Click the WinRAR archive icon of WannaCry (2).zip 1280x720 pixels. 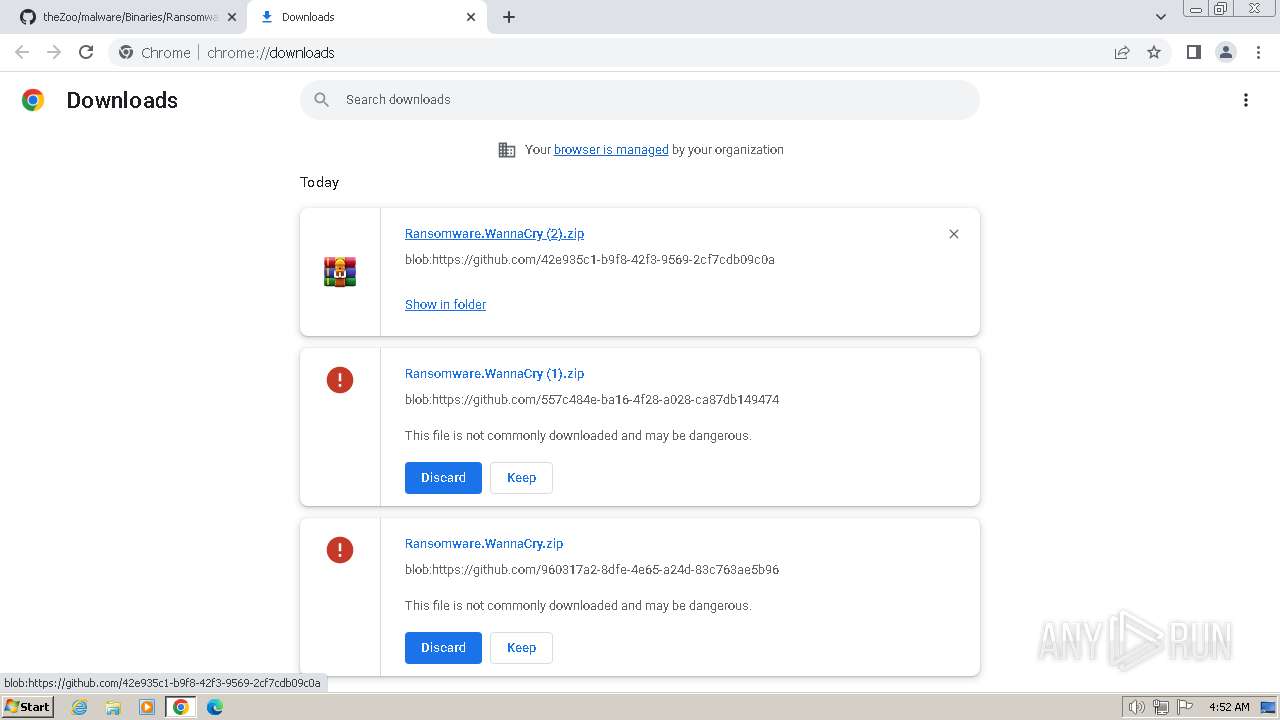[x=340, y=272]
